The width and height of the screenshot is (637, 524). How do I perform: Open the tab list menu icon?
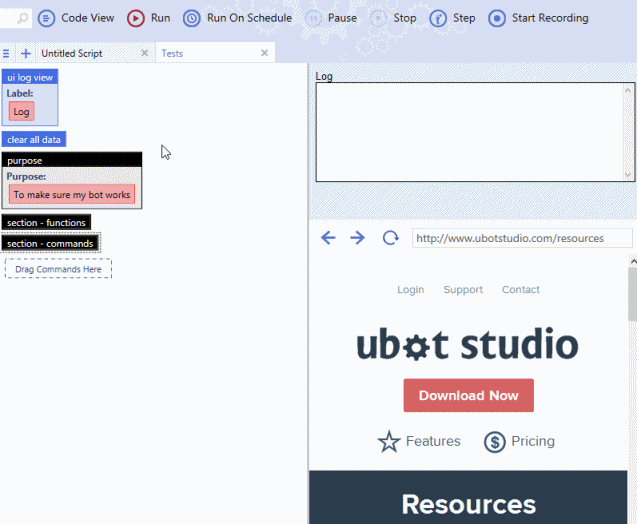(6, 53)
